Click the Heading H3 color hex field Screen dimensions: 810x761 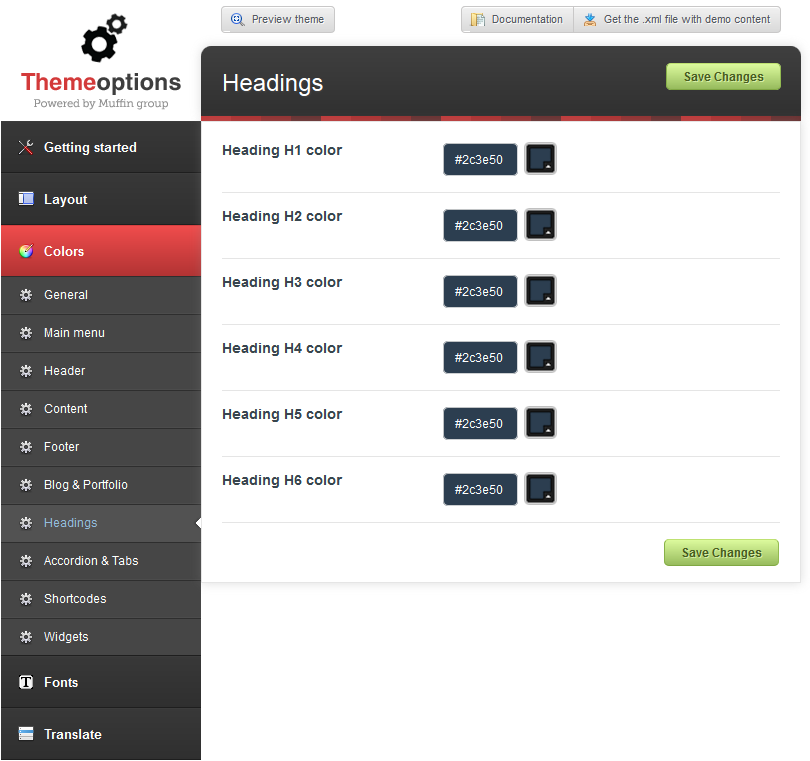pyautogui.click(x=480, y=292)
